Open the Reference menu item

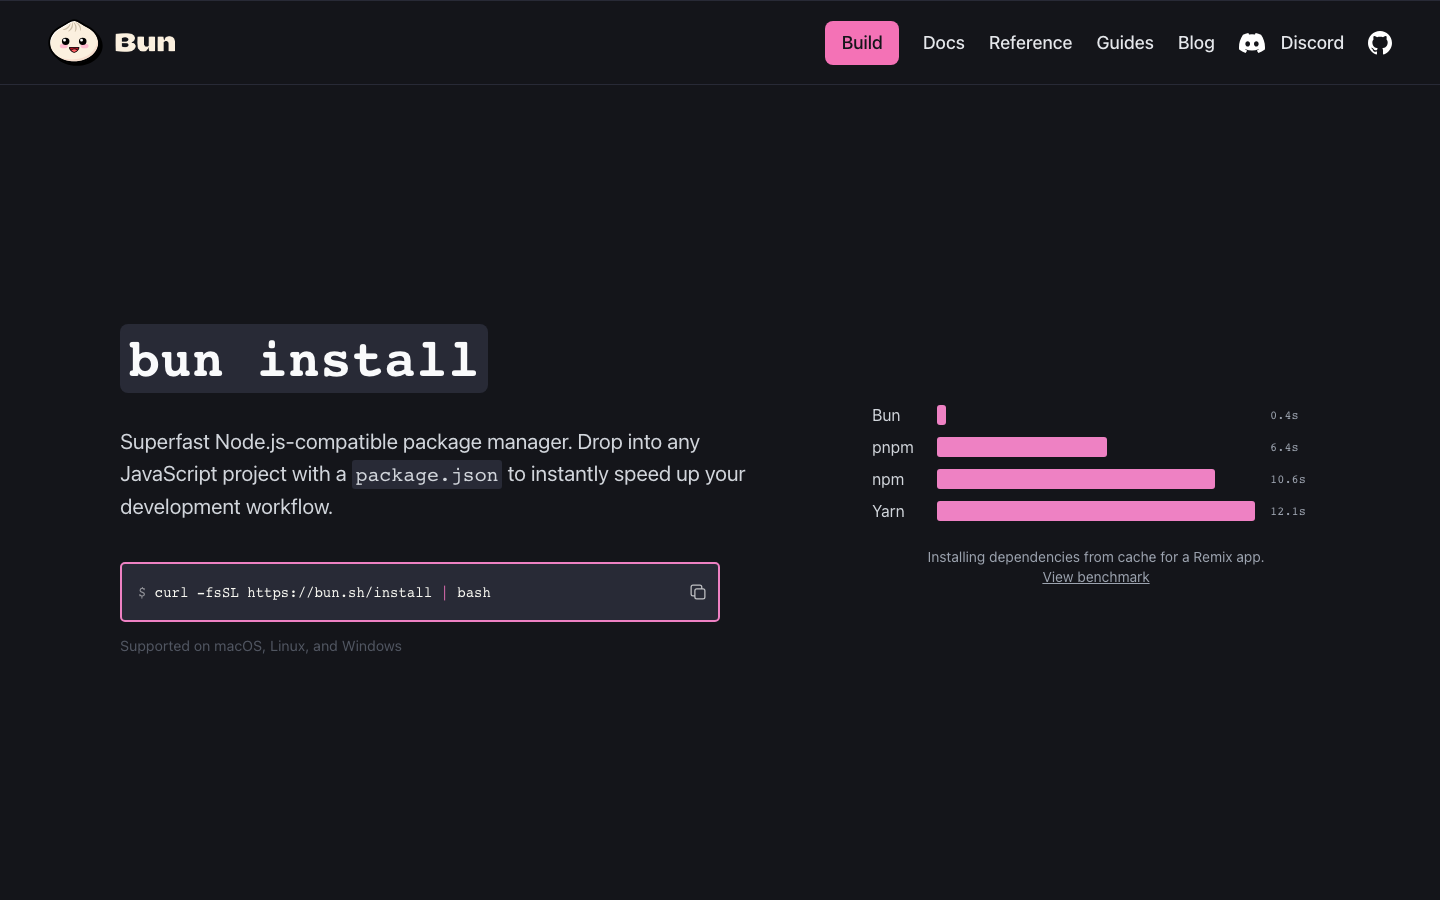click(x=1030, y=43)
